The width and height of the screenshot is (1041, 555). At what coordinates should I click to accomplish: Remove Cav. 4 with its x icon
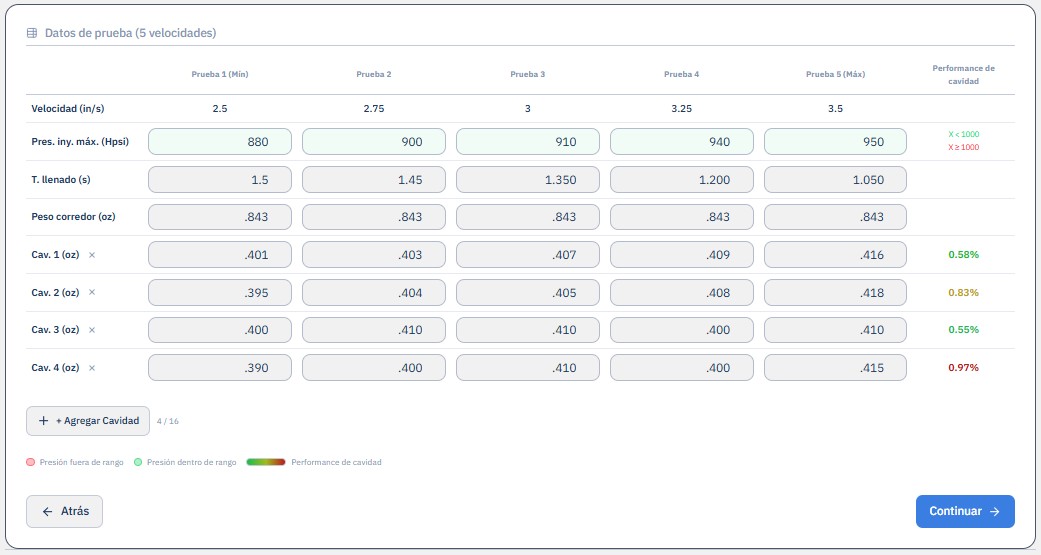(x=92, y=368)
